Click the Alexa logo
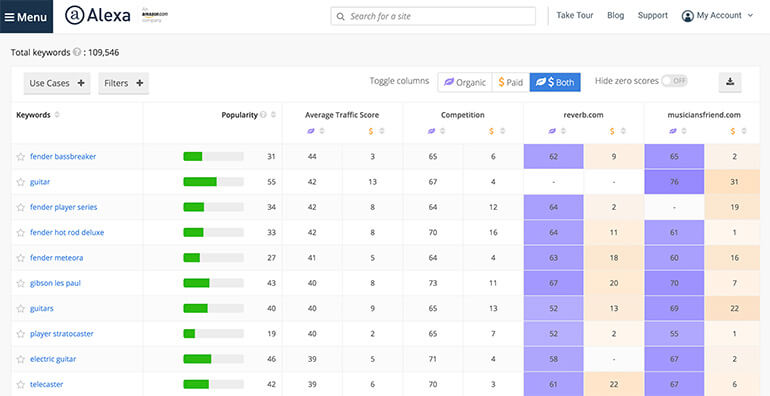The image size is (770, 396). (x=98, y=16)
